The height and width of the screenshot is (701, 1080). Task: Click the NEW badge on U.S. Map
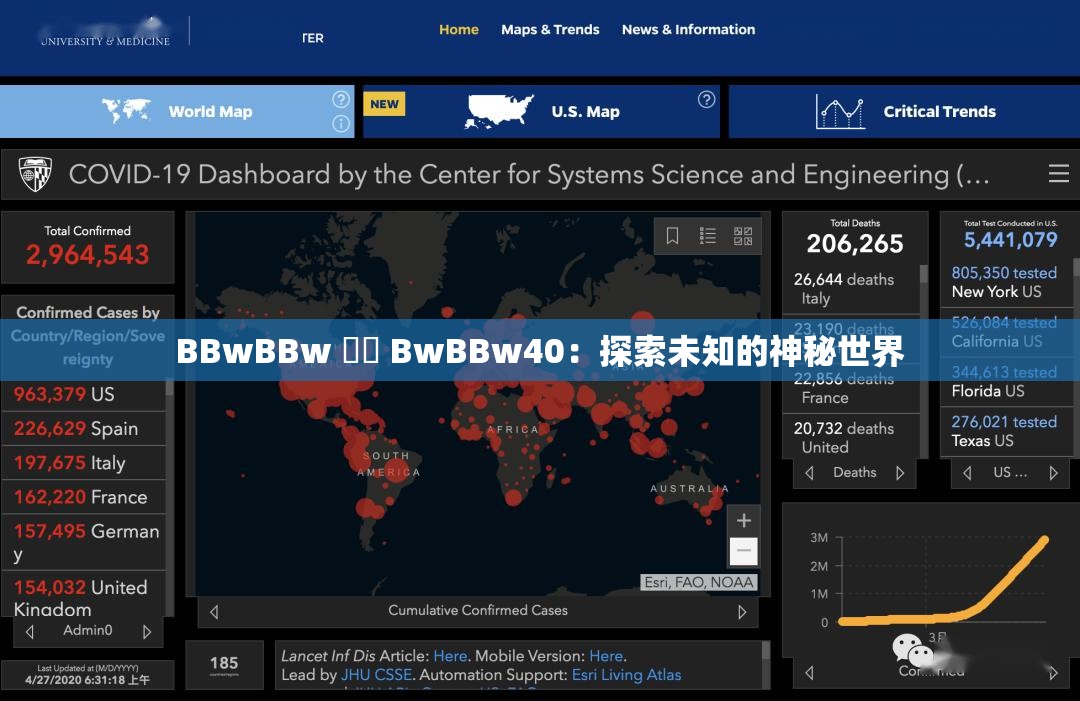click(384, 104)
